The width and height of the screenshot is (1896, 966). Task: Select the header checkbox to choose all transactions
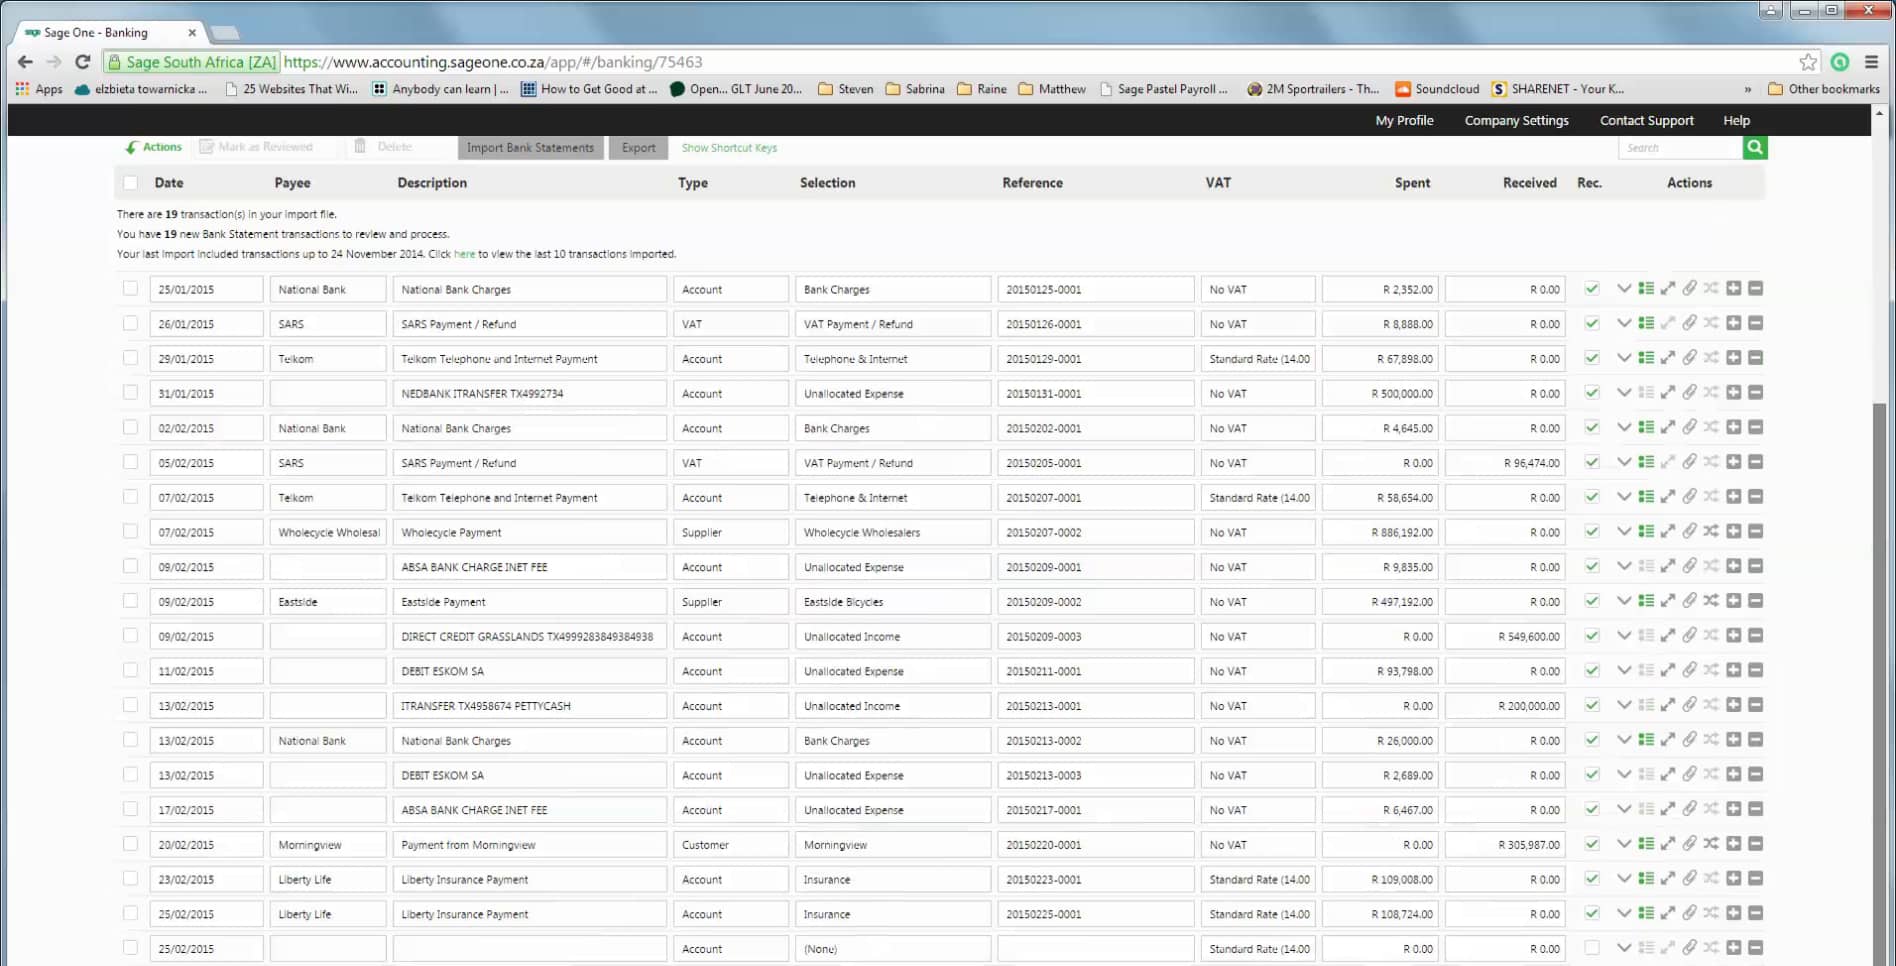point(130,182)
